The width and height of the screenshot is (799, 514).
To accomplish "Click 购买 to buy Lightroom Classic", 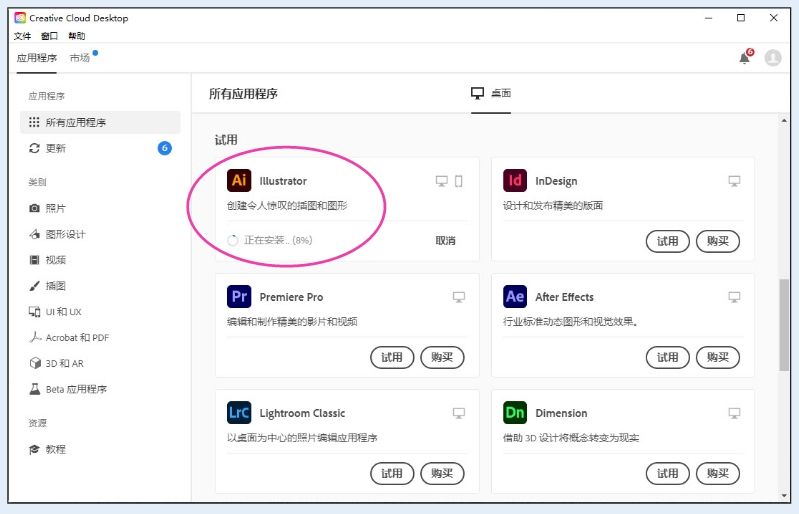I will coord(442,473).
